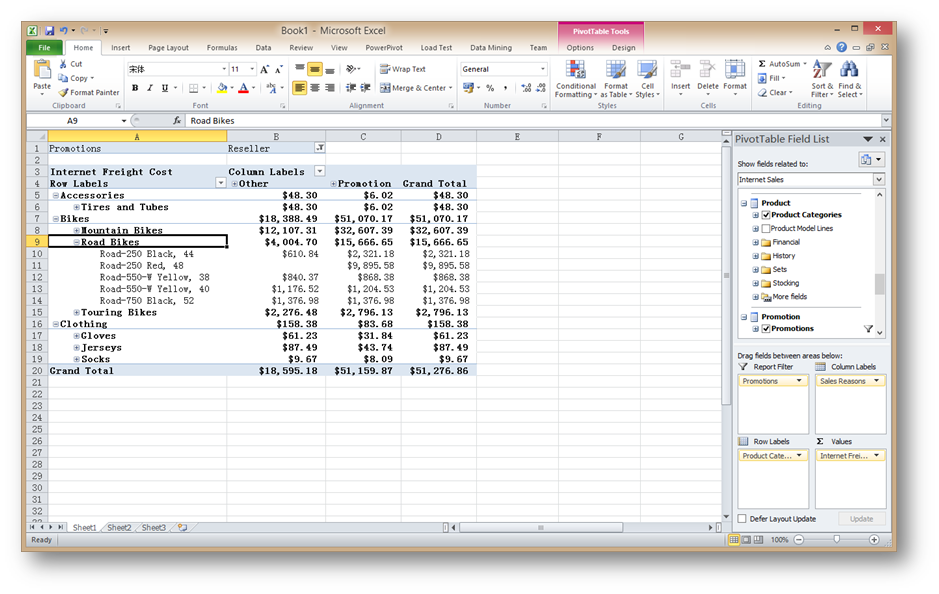
Task: Toggle Italic formatting
Action: coord(150,88)
